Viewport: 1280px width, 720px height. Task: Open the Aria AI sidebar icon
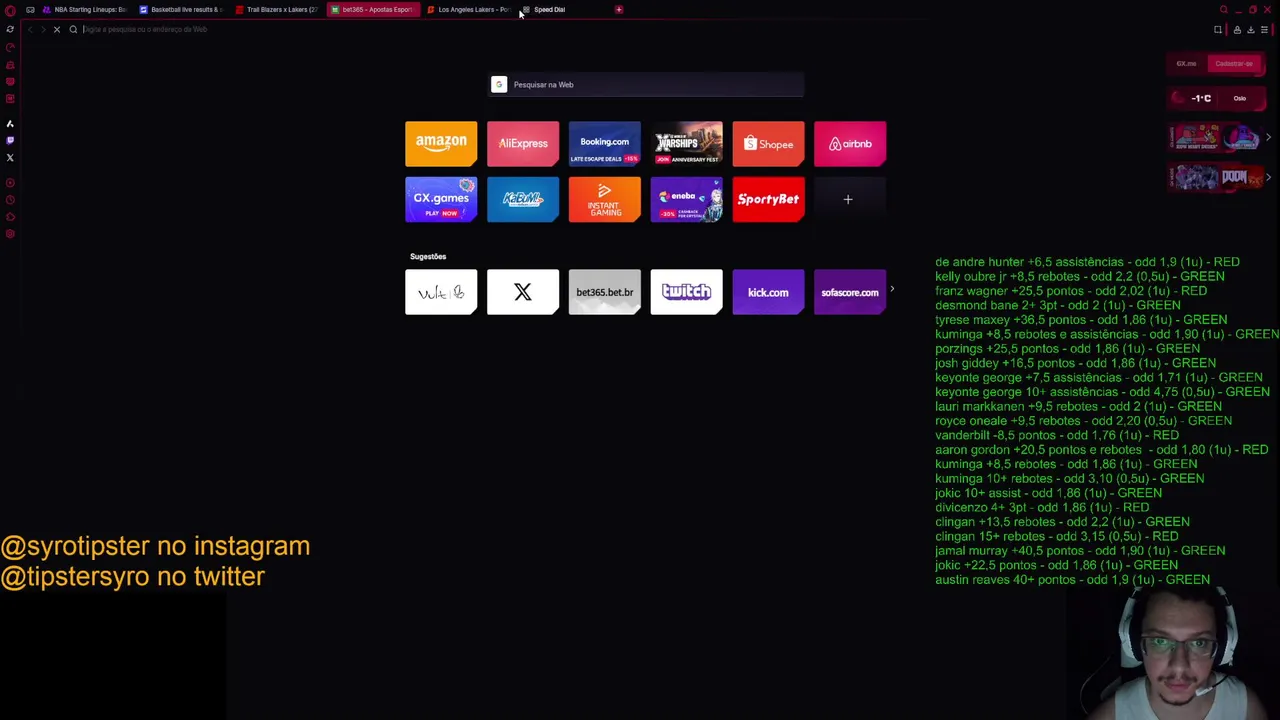click(x=10, y=124)
